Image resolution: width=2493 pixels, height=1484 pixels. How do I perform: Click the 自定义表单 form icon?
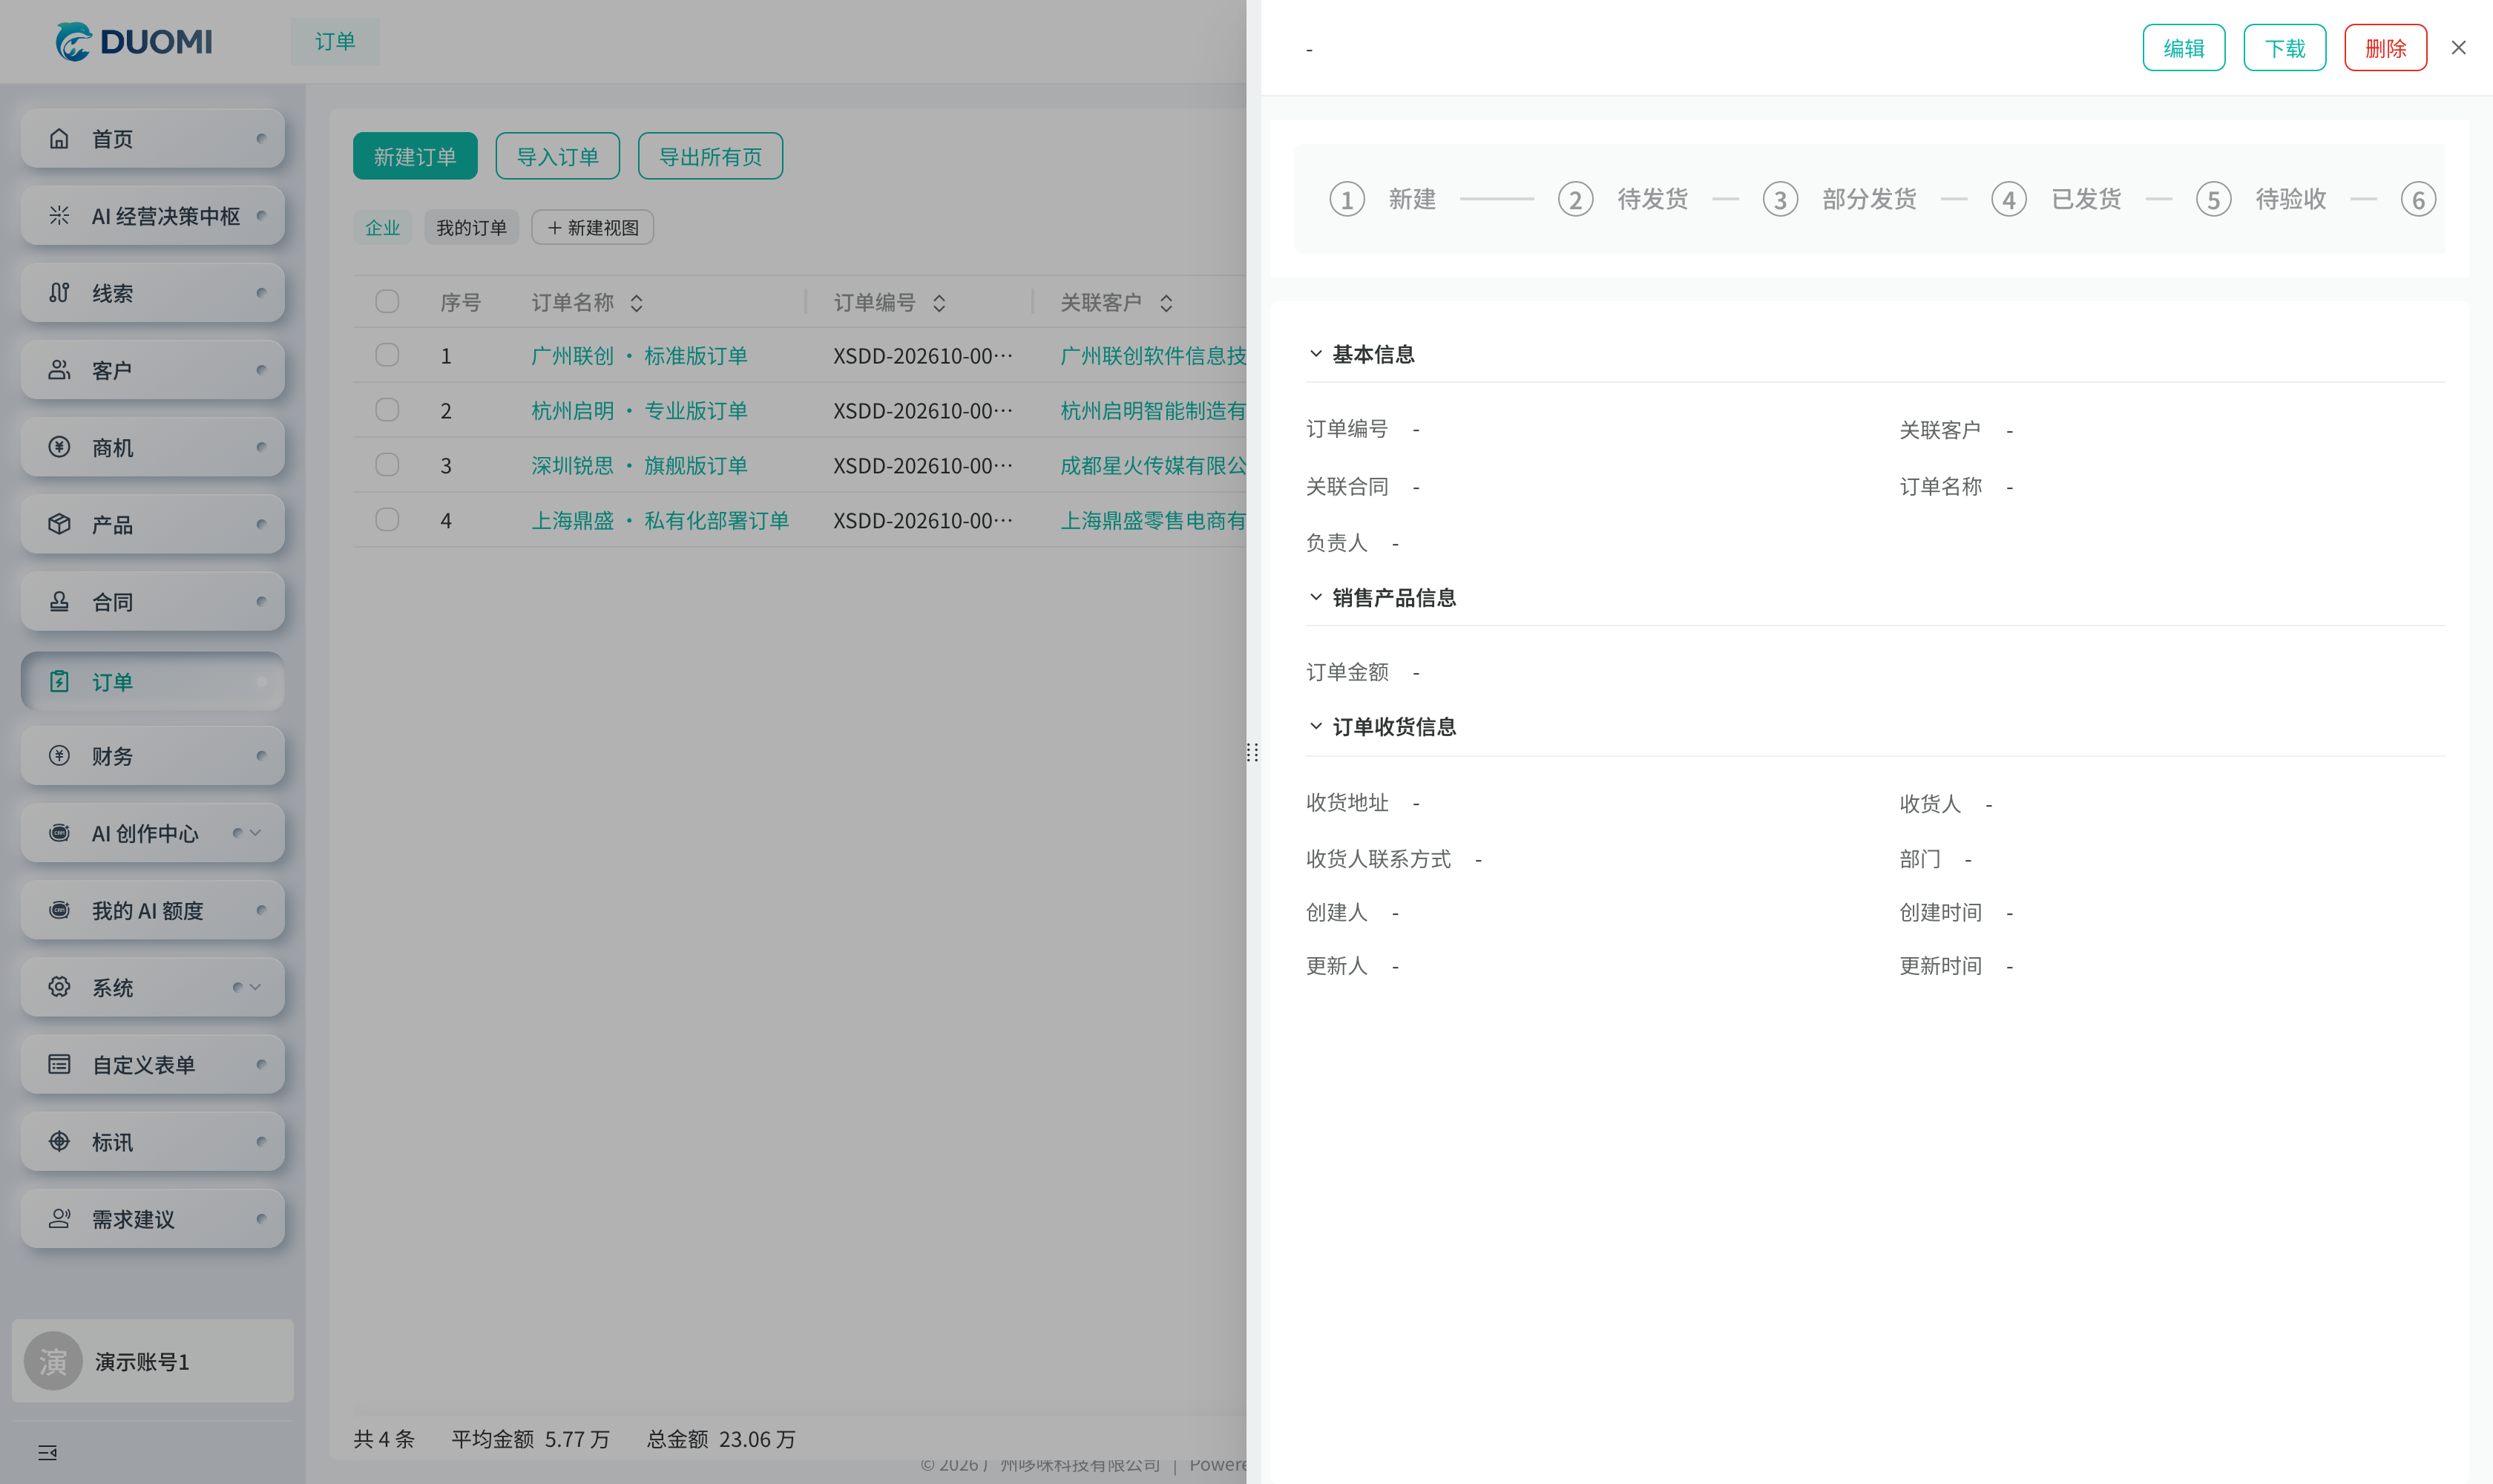(x=59, y=1064)
